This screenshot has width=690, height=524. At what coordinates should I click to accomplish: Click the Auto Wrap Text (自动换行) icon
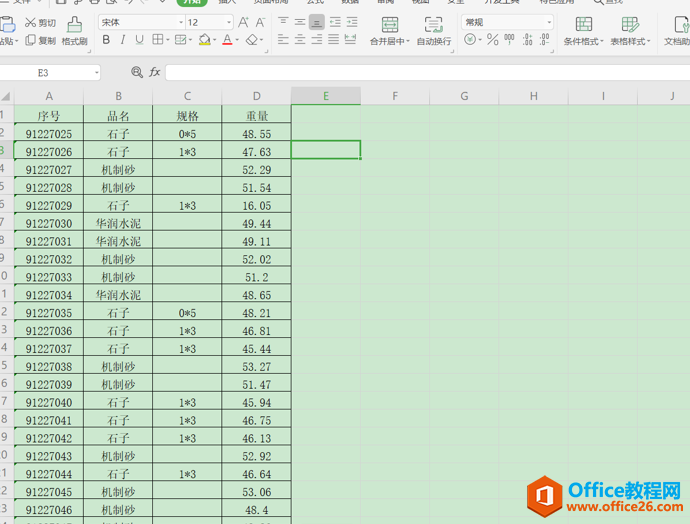(433, 25)
